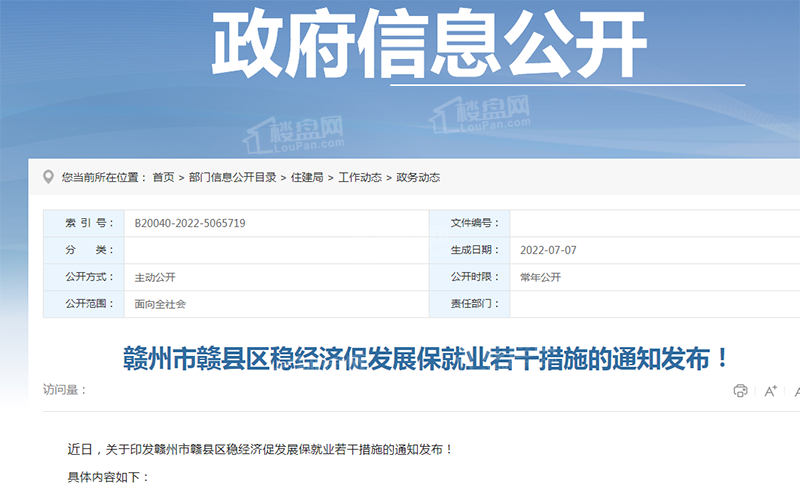Screen dimensions: 800x489
Task: Click the 生成日期 label cell
Action: click(x=470, y=250)
